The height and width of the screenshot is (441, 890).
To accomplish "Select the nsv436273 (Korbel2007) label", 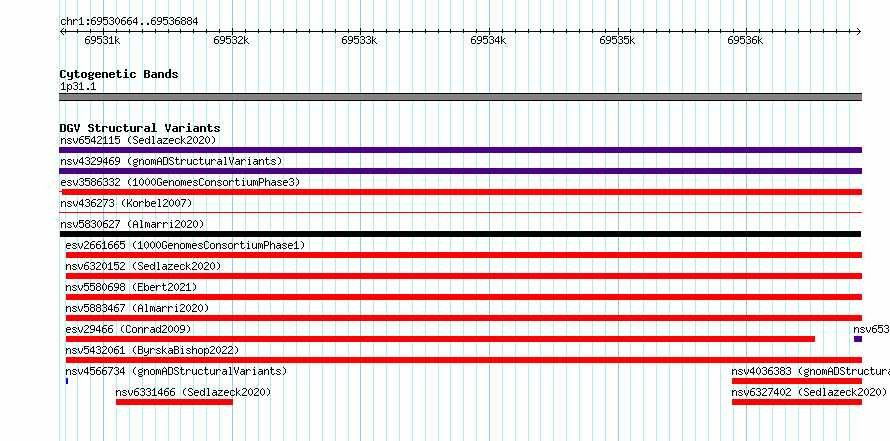I will [x=126, y=203].
